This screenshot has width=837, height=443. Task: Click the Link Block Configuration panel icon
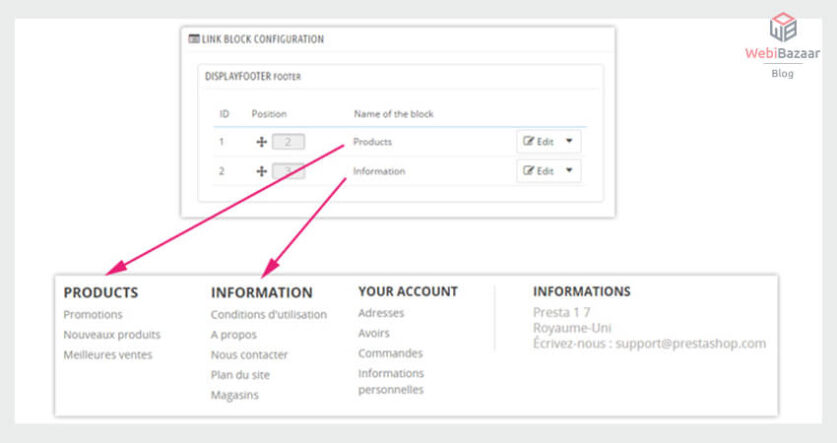tap(193, 39)
